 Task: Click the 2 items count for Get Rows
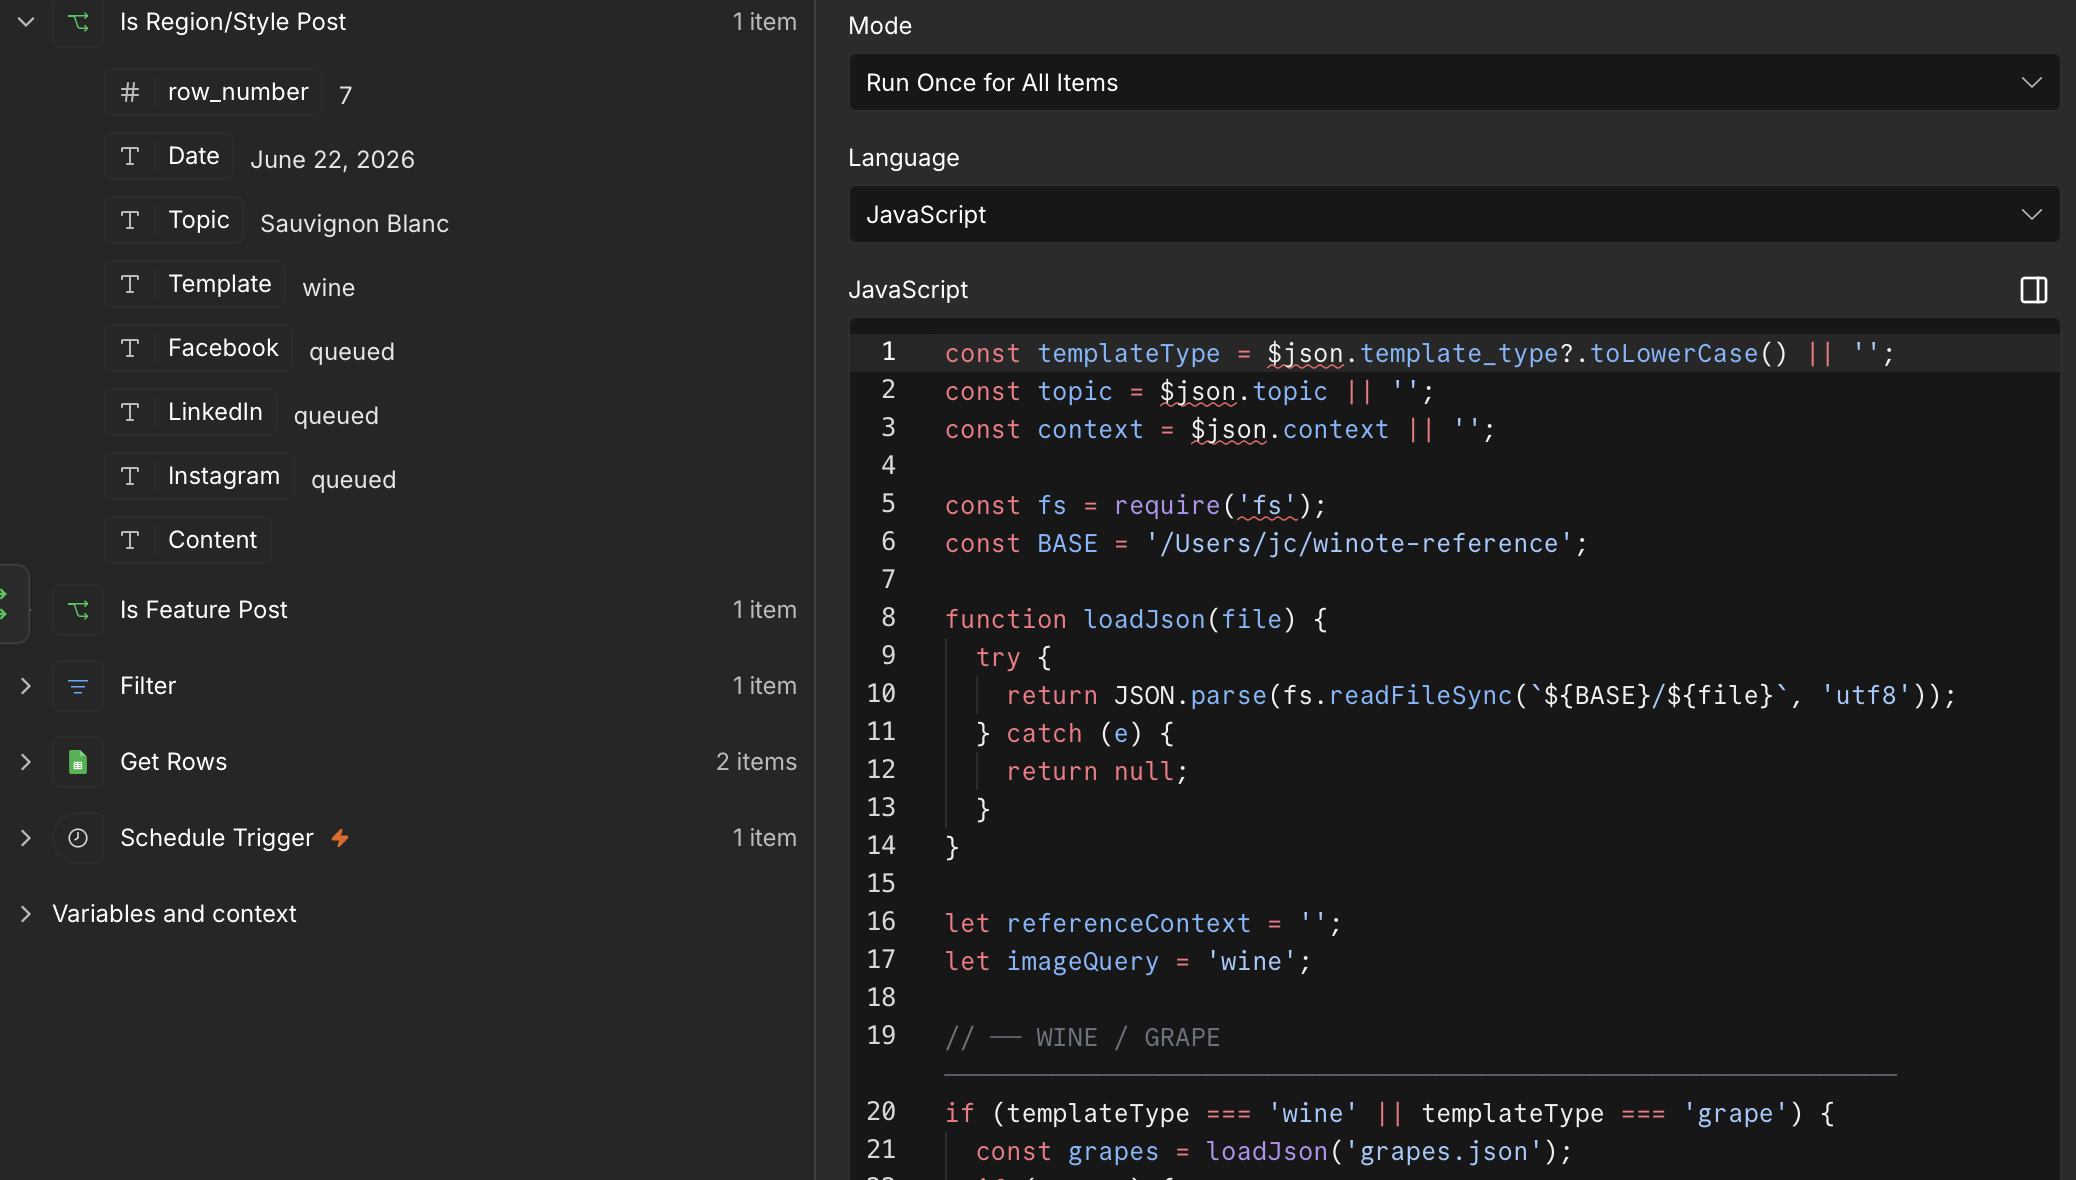[x=756, y=762]
